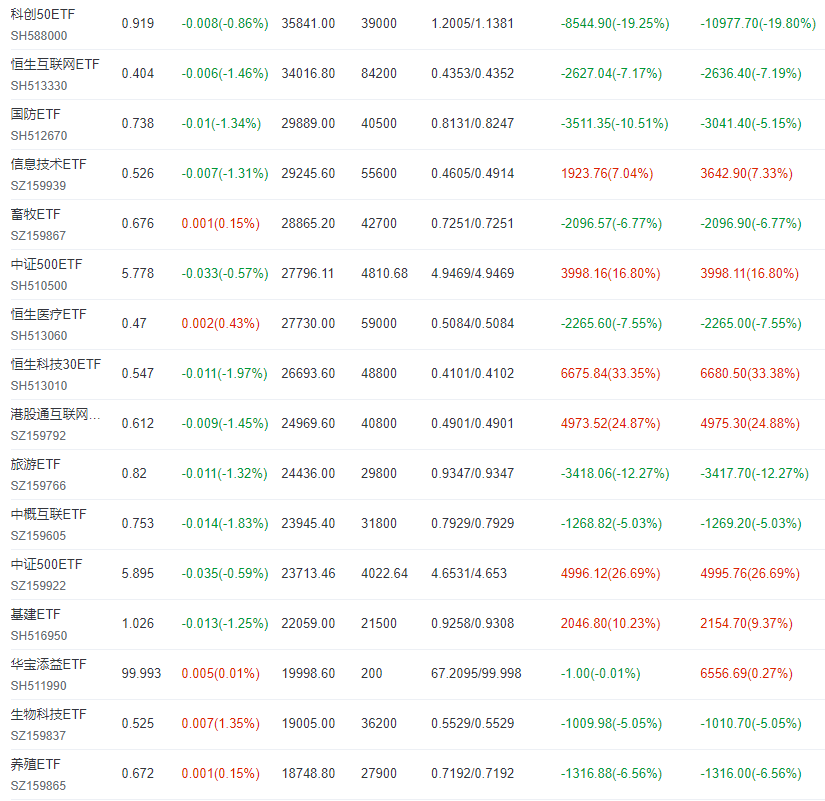Select holding quantity 4810.68
The image size is (825, 801).
pos(385,274)
